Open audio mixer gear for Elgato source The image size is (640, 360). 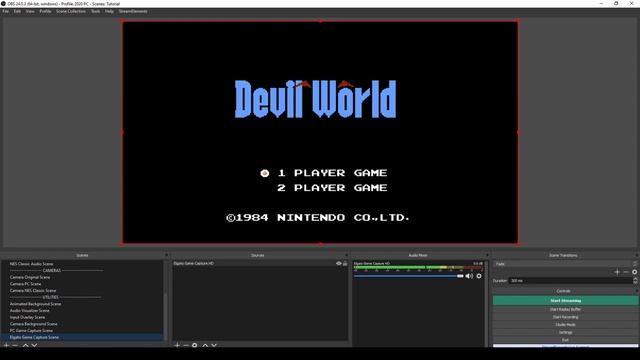[479, 276]
